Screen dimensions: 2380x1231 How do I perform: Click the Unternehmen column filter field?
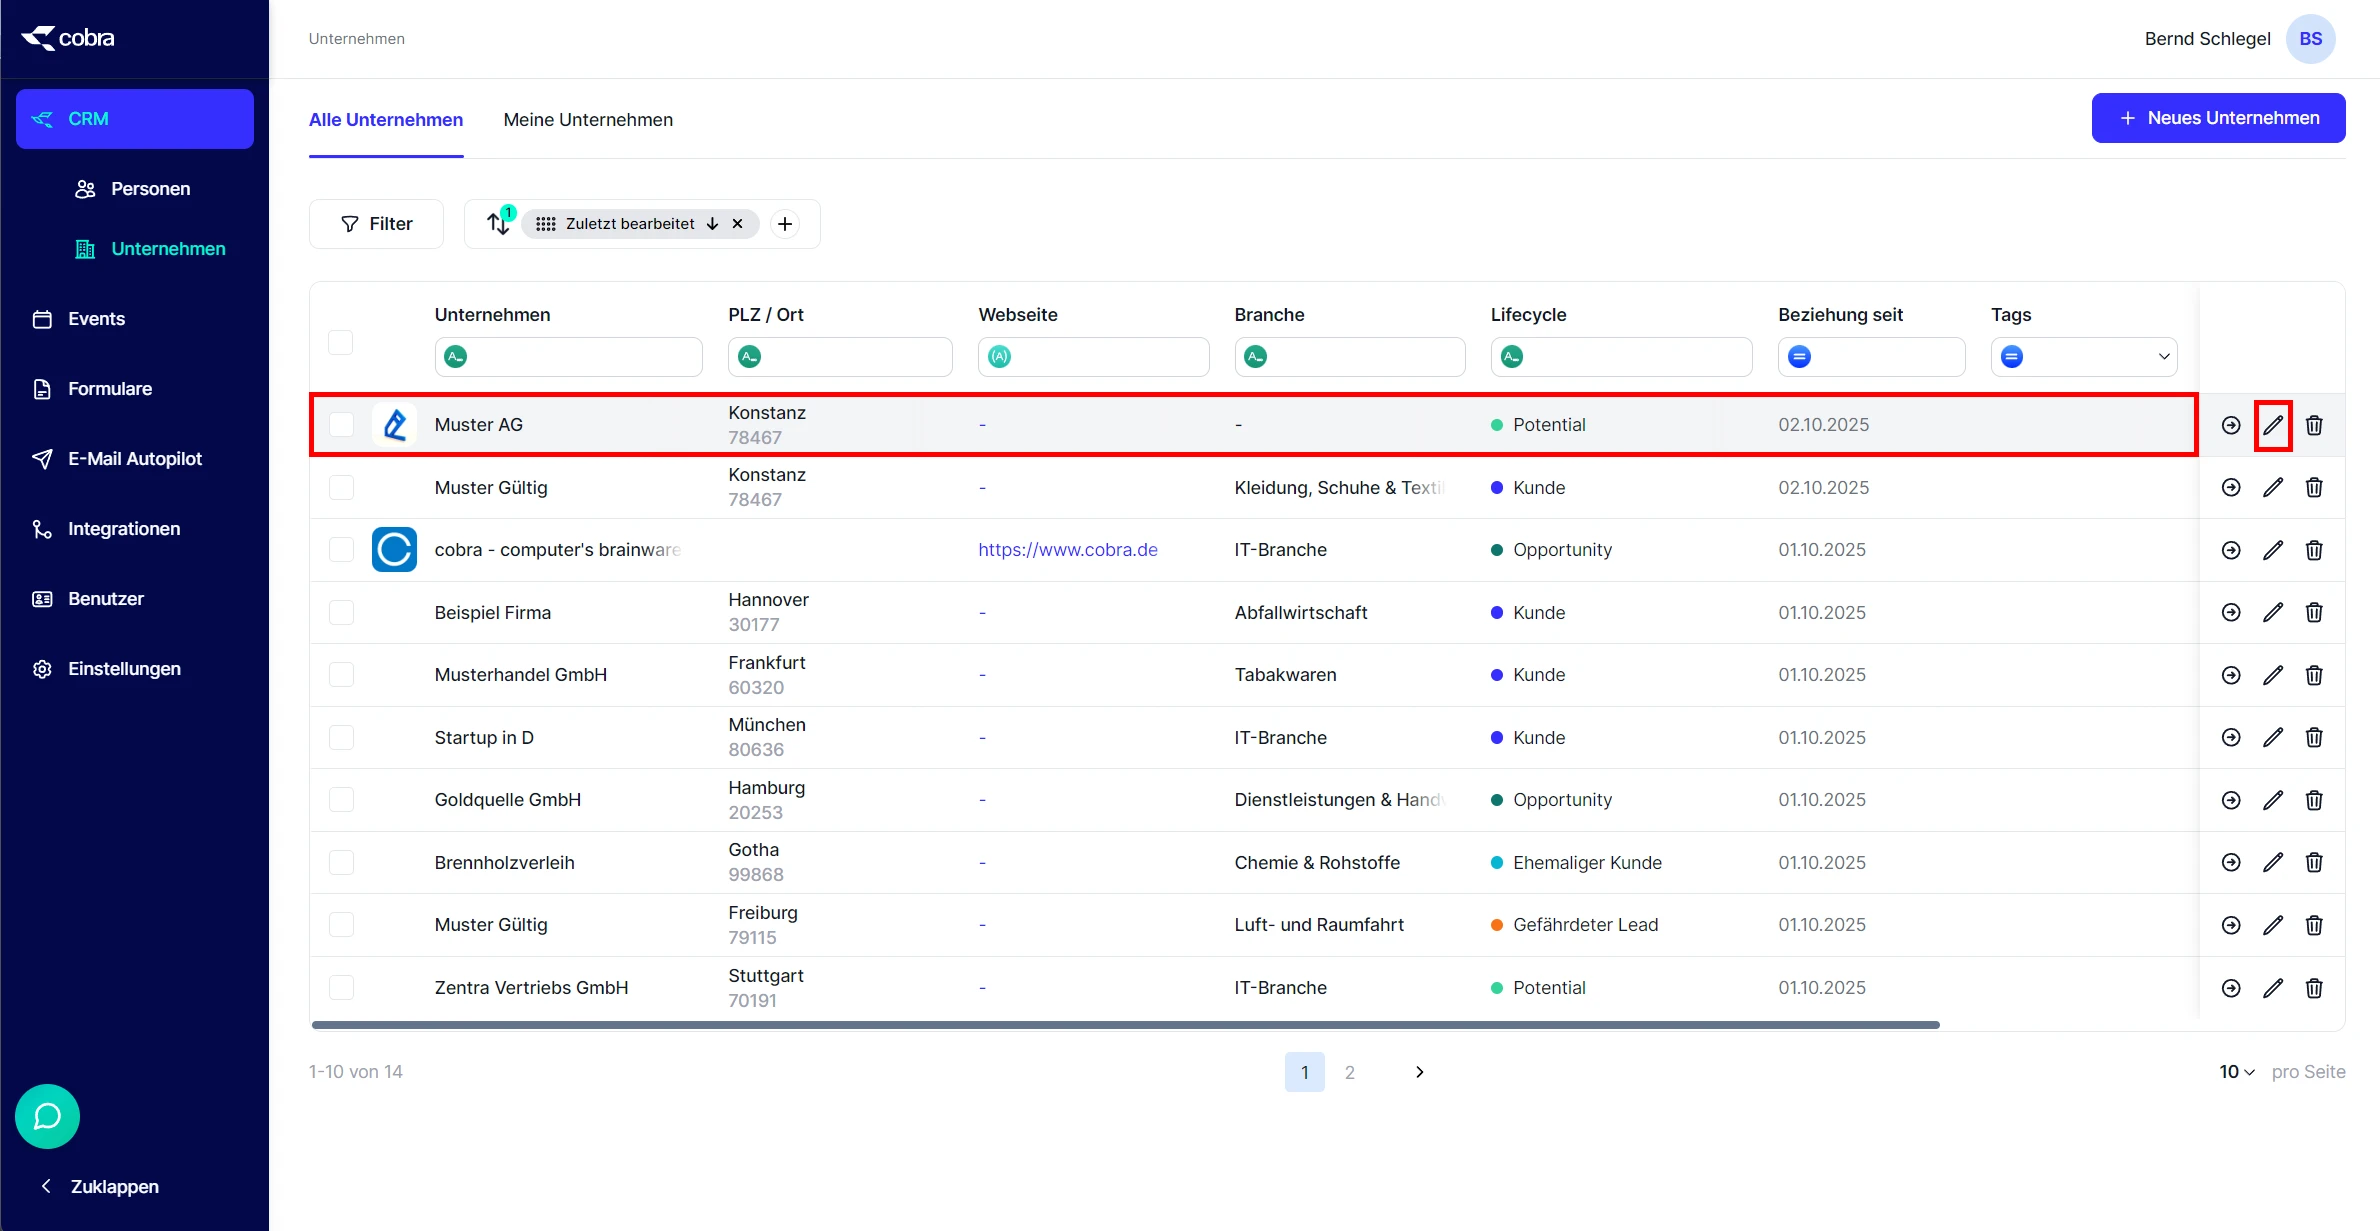[580, 357]
